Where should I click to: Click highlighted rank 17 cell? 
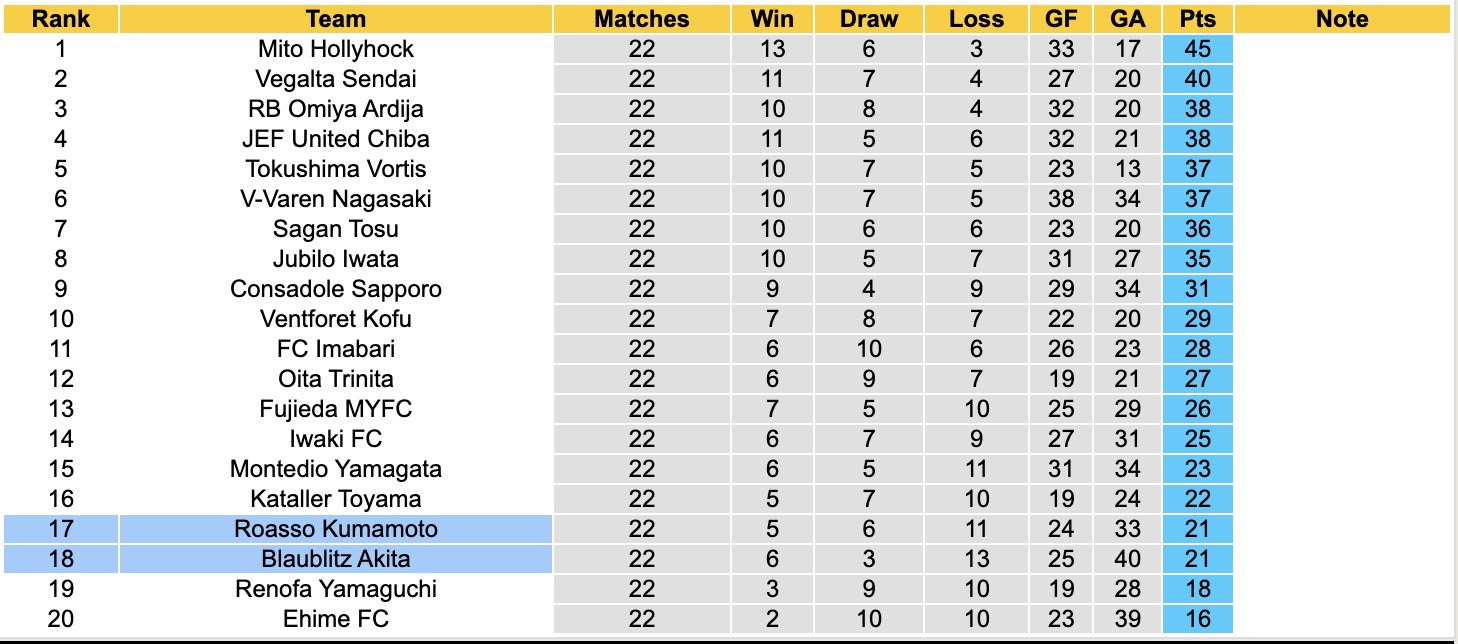60,529
